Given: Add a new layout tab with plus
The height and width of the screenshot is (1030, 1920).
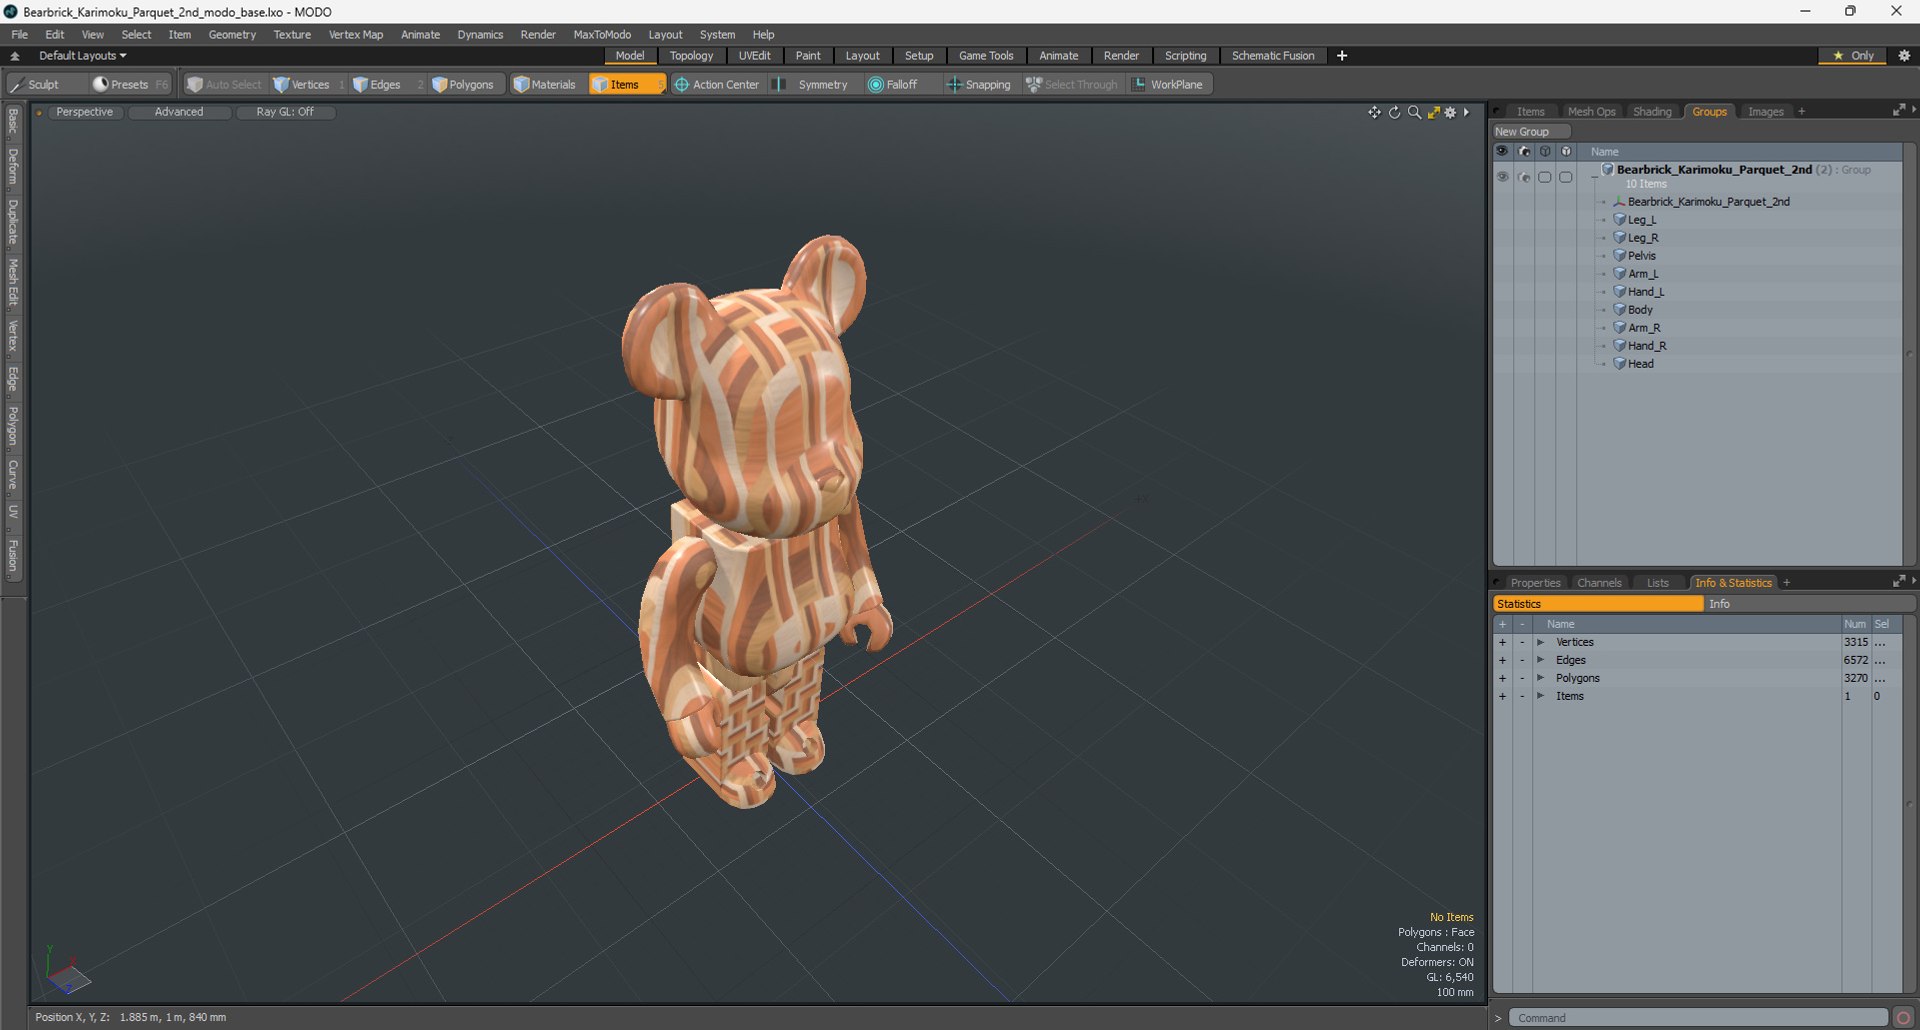Looking at the screenshot, I should click(1342, 56).
